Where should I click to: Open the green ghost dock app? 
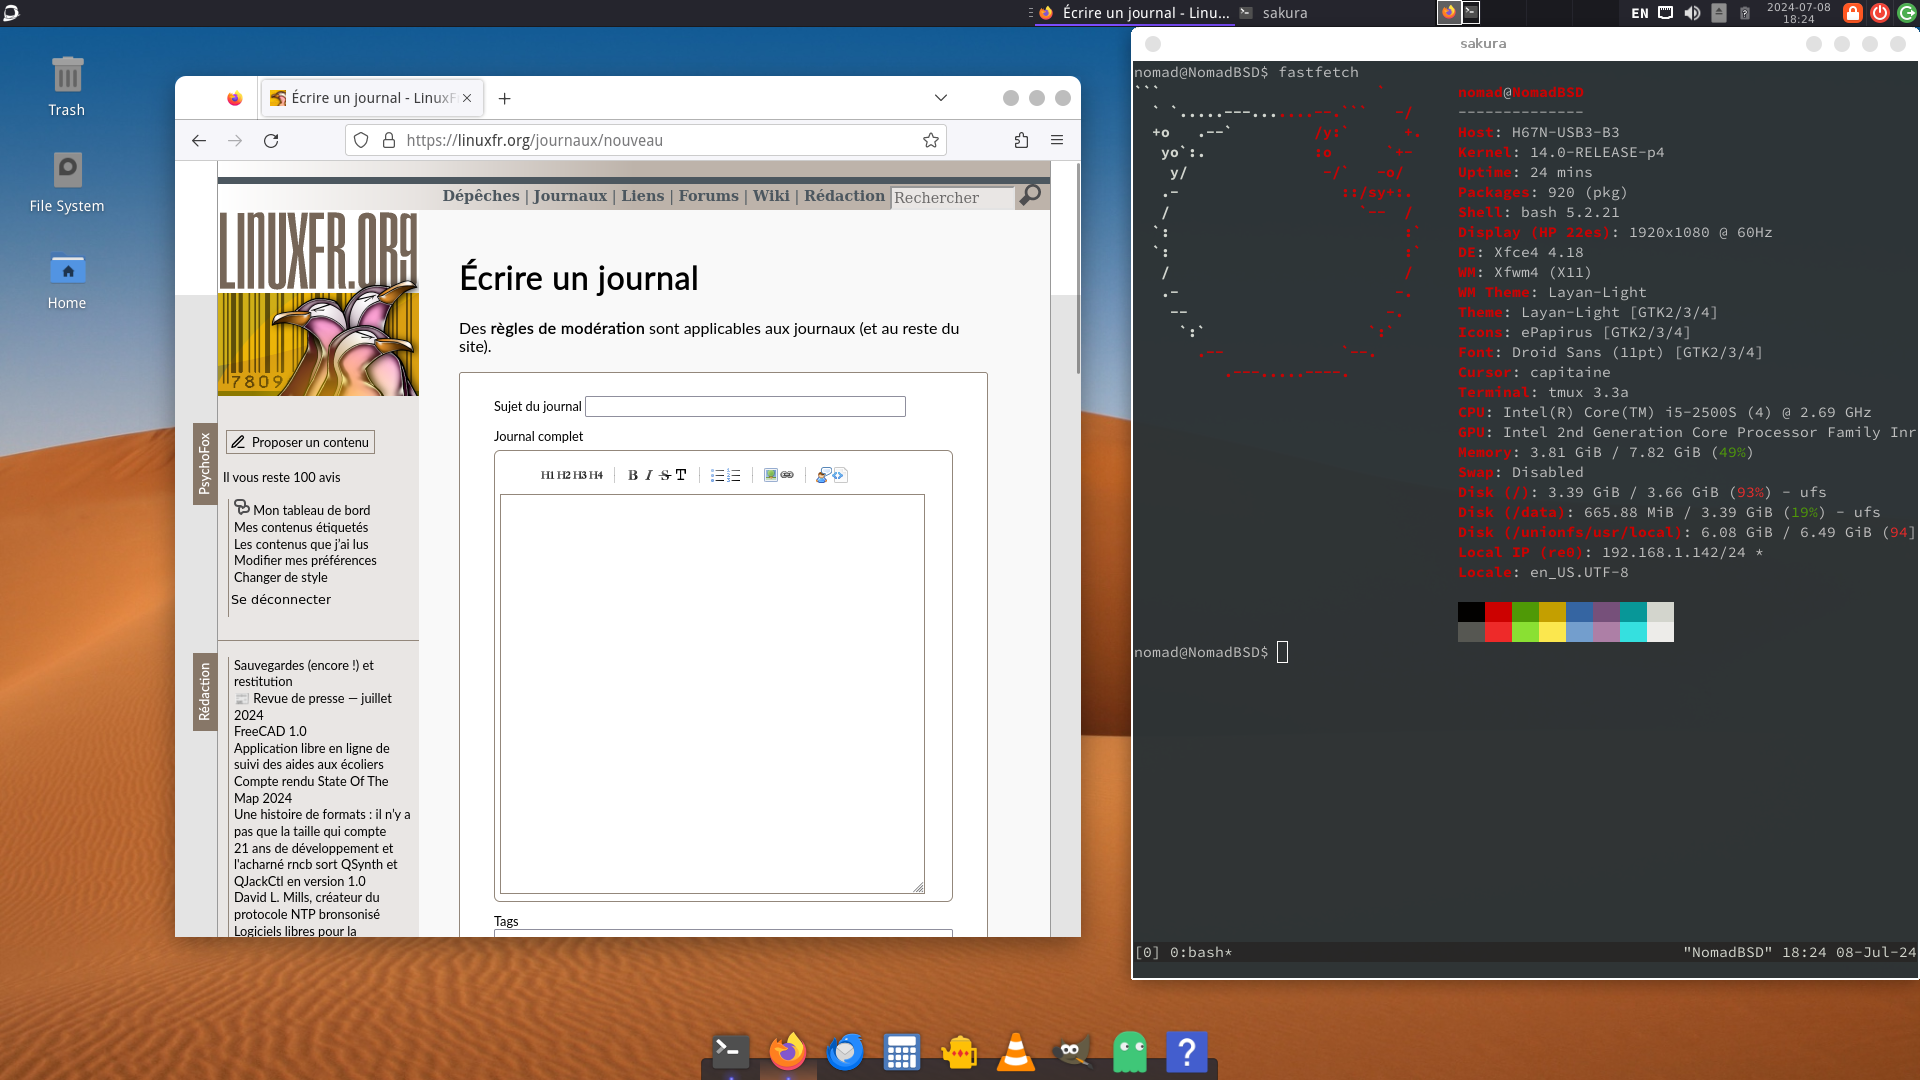[x=1129, y=1051]
